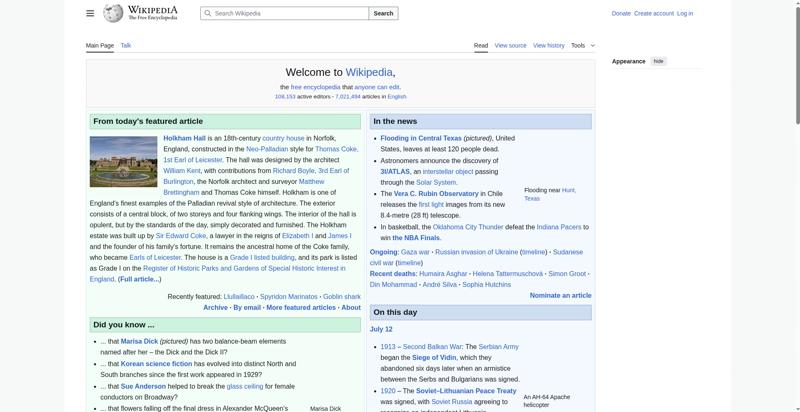Click the Sophia Hutchins link

(x=486, y=285)
